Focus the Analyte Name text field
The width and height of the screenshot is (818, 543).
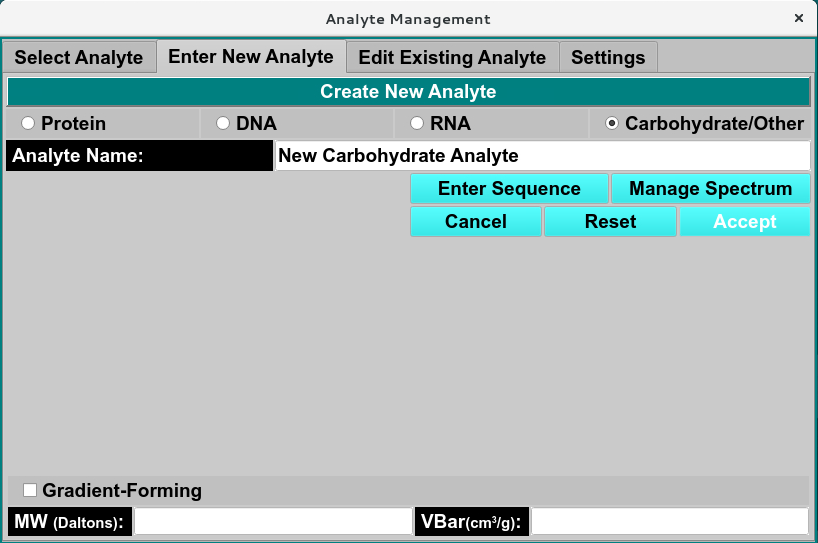pos(542,156)
